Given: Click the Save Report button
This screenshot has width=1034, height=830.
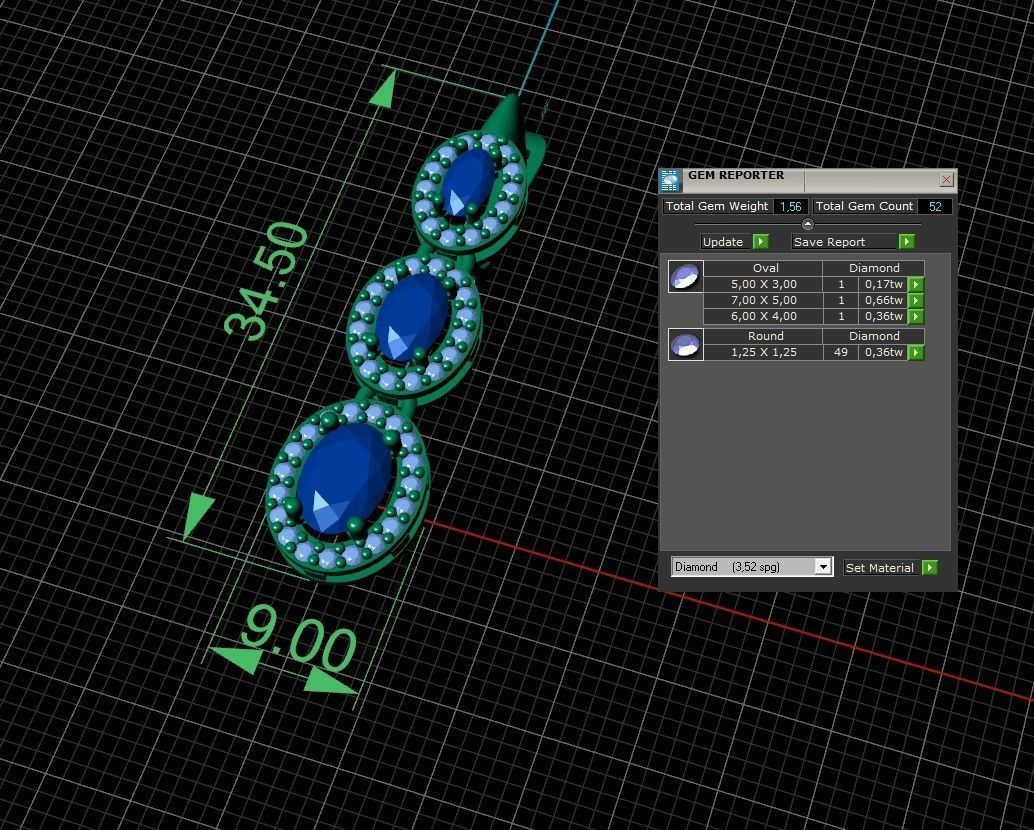Looking at the screenshot, I should 843,242.
